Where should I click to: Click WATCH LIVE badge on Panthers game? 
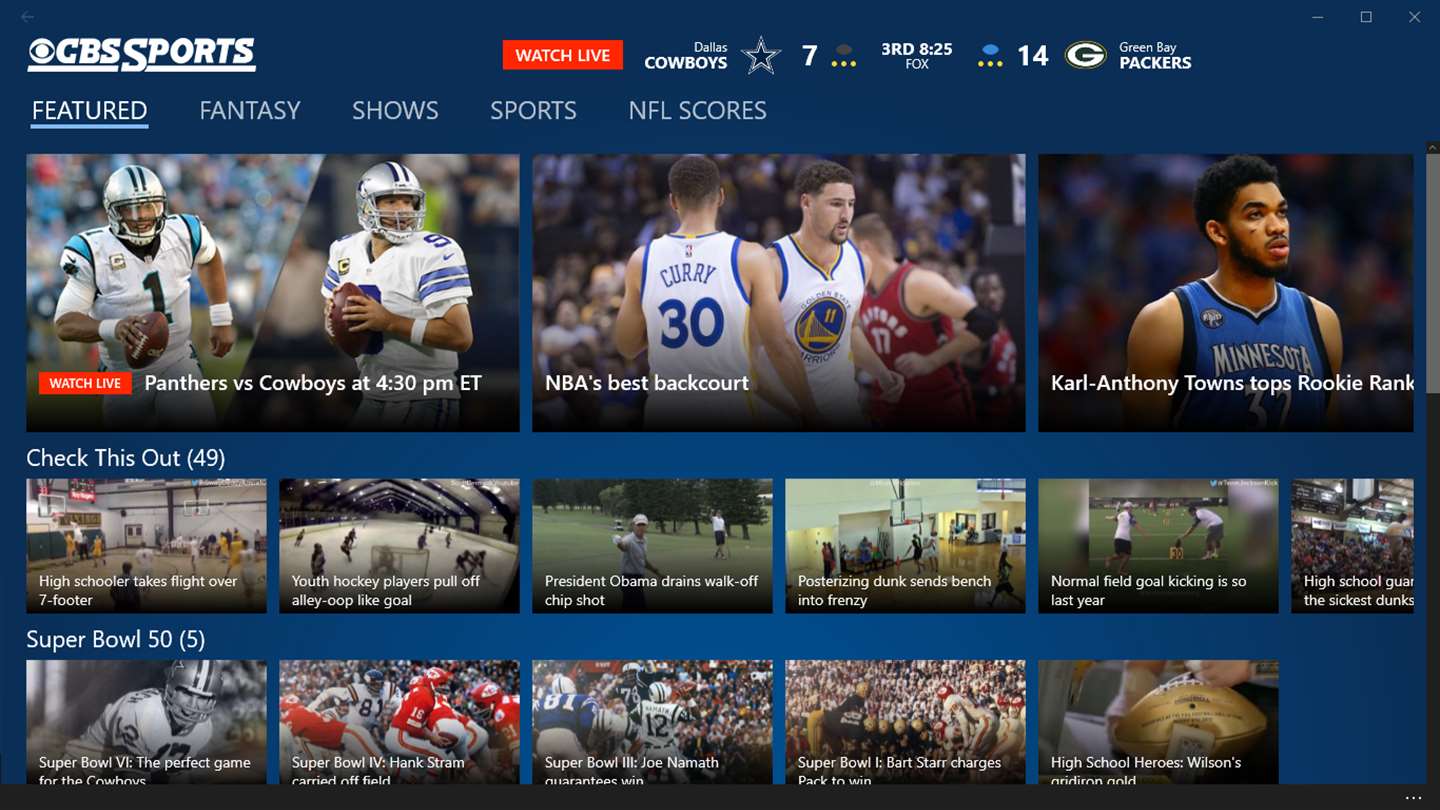(85, 383)
